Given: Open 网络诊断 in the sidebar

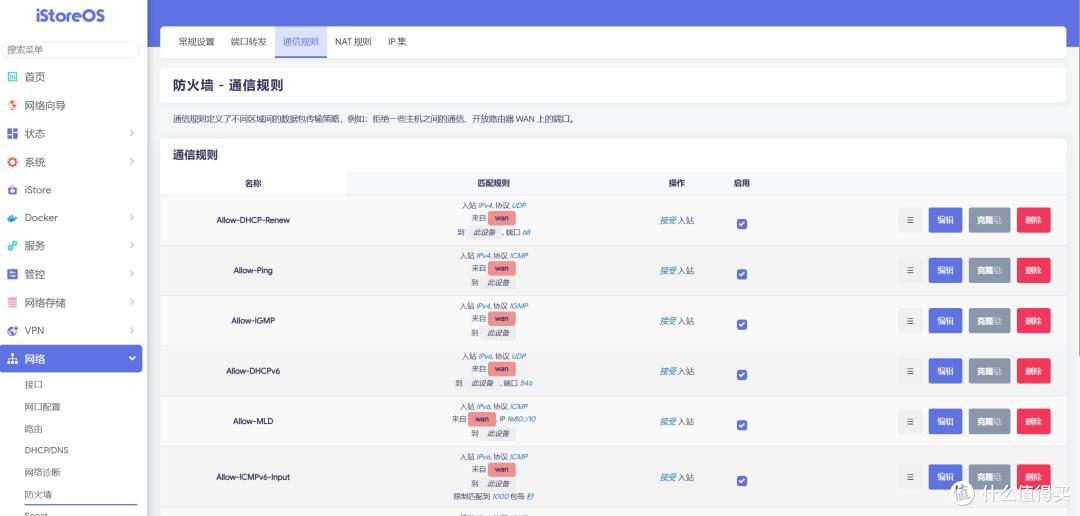Looking at the screenshot, I should coord(43,472).
